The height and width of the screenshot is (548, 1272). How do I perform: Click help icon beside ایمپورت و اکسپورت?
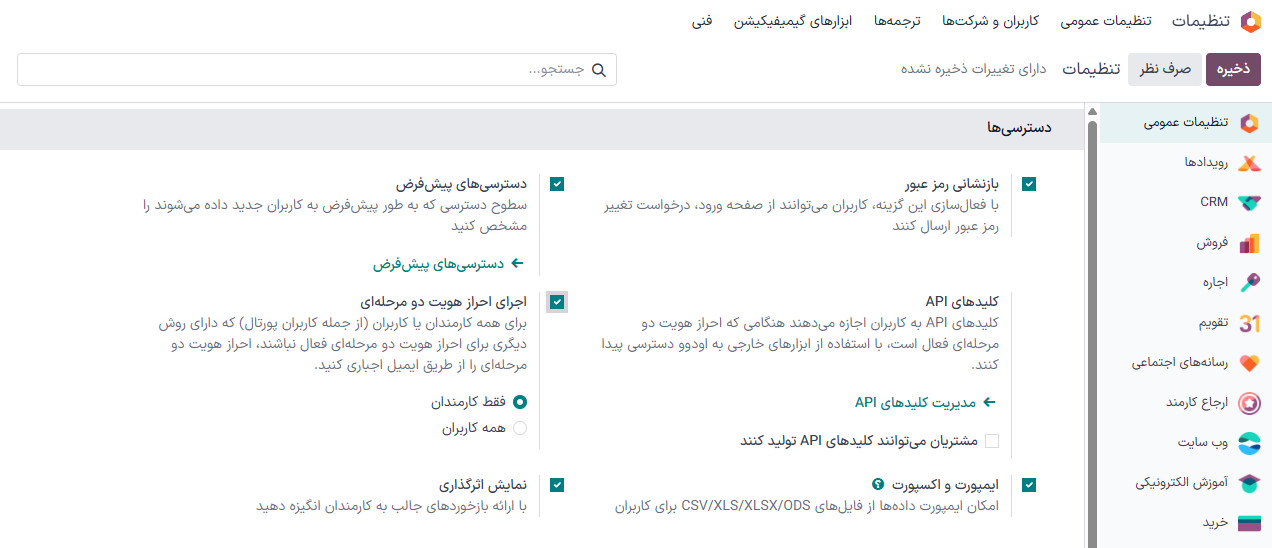tap(878, 484)
